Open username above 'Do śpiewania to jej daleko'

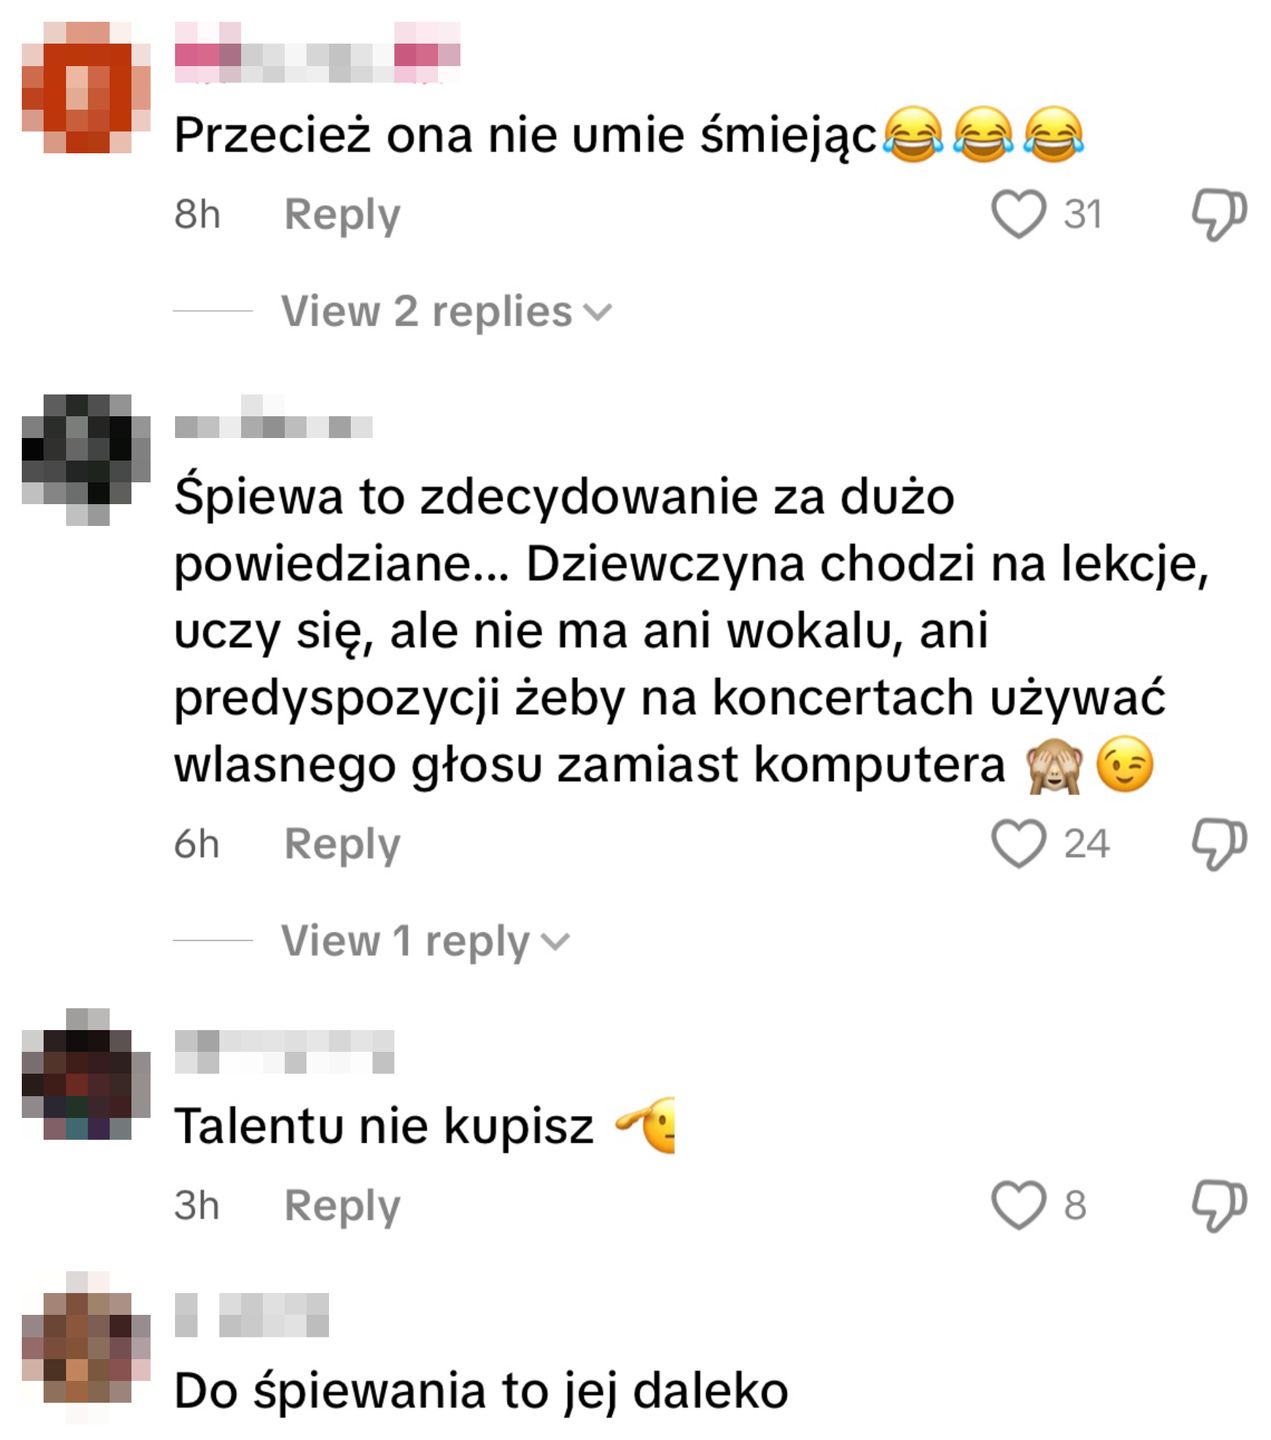(x=252, y=1314)
